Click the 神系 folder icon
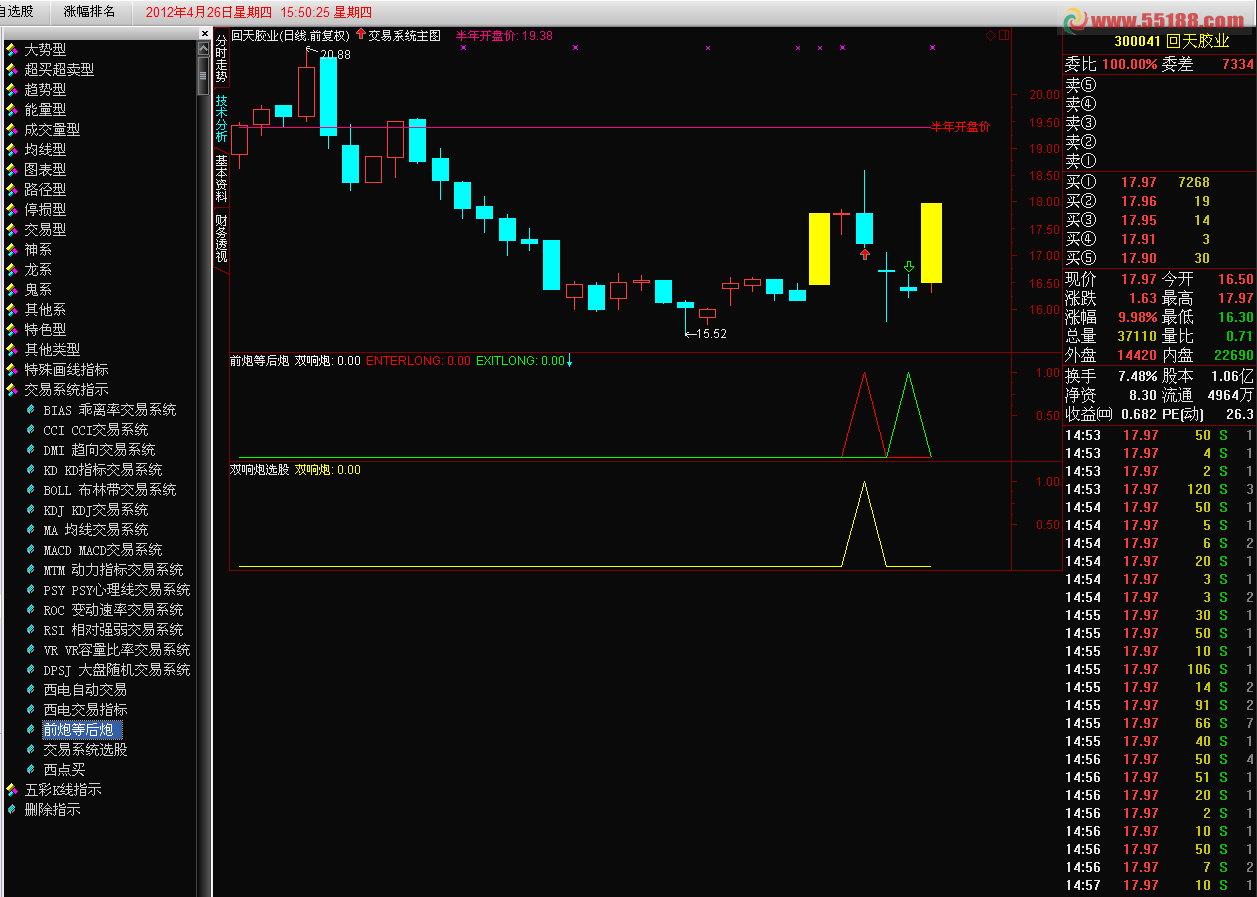1257x897 pixels. click(x=12, y=250)
